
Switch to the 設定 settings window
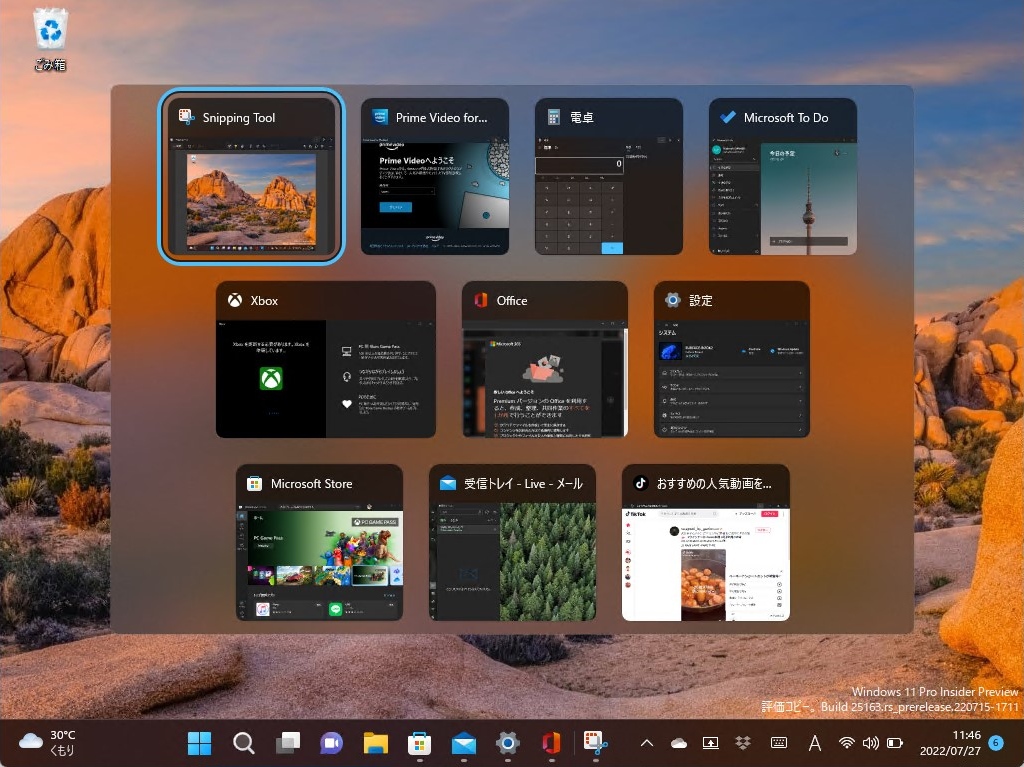(731, 359)
